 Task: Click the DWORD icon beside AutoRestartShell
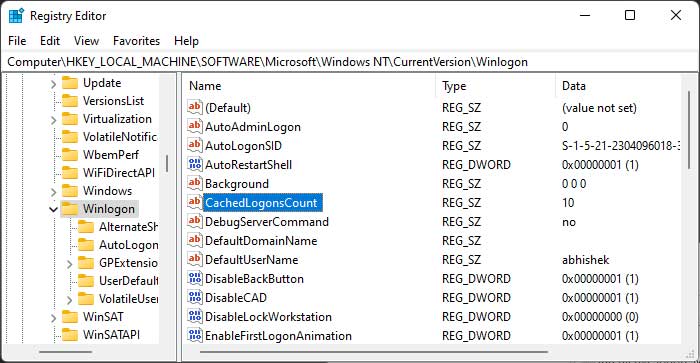click(x=195, y=164)
